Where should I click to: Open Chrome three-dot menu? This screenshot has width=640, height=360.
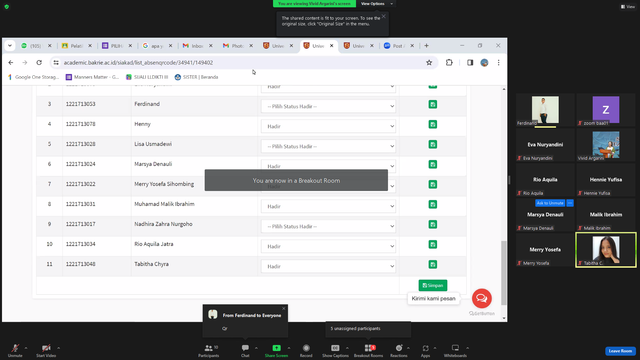click(498, 62)
